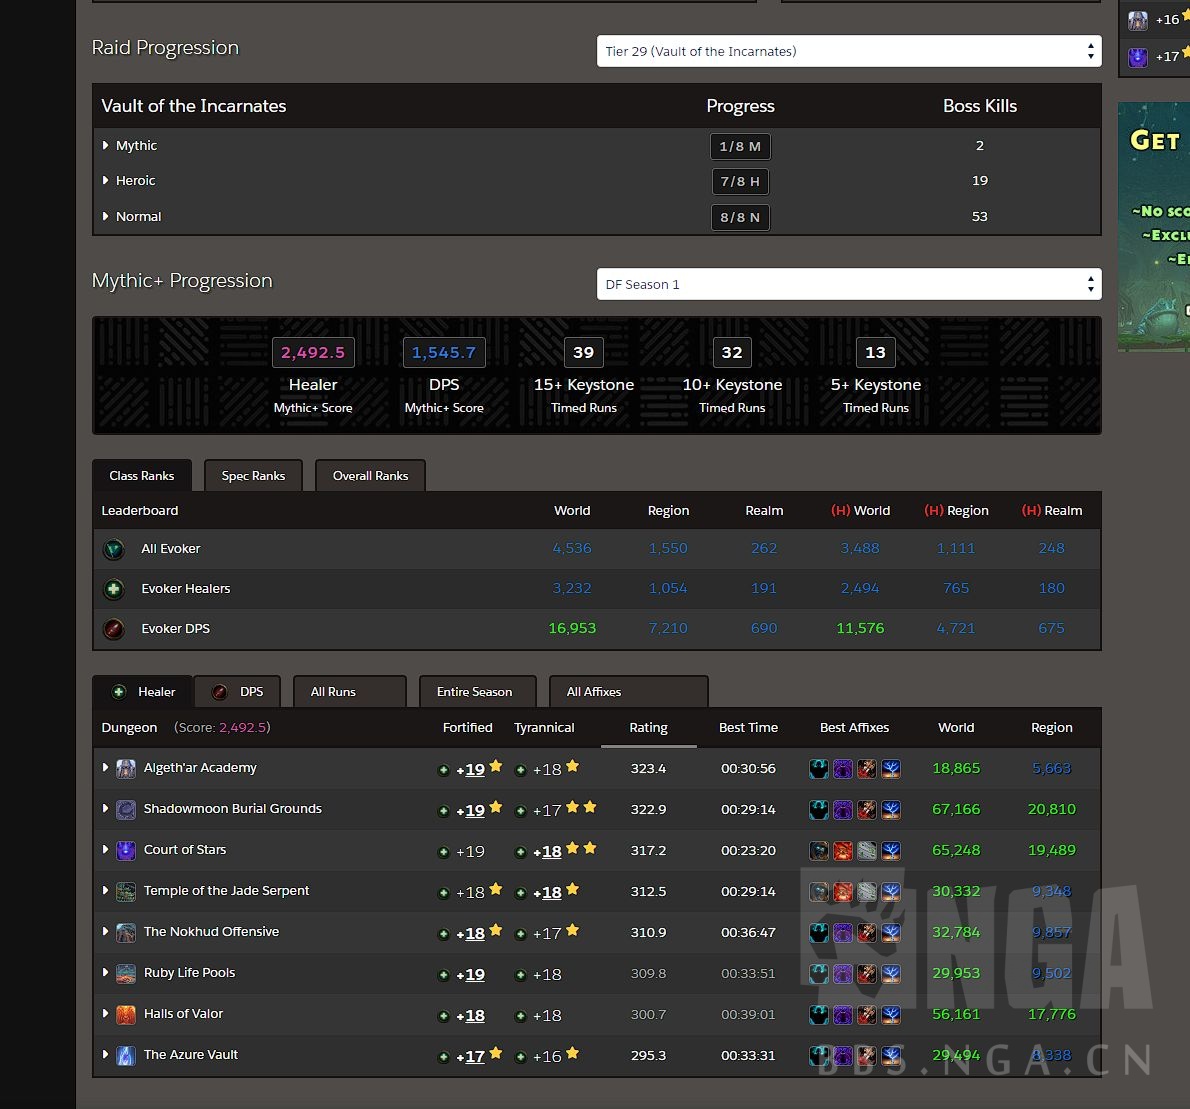Viewport: 1190px width, 1109px height.
Task: Click the Algeth'ar Academy dungeon icon
Action: tap(126, 769)
